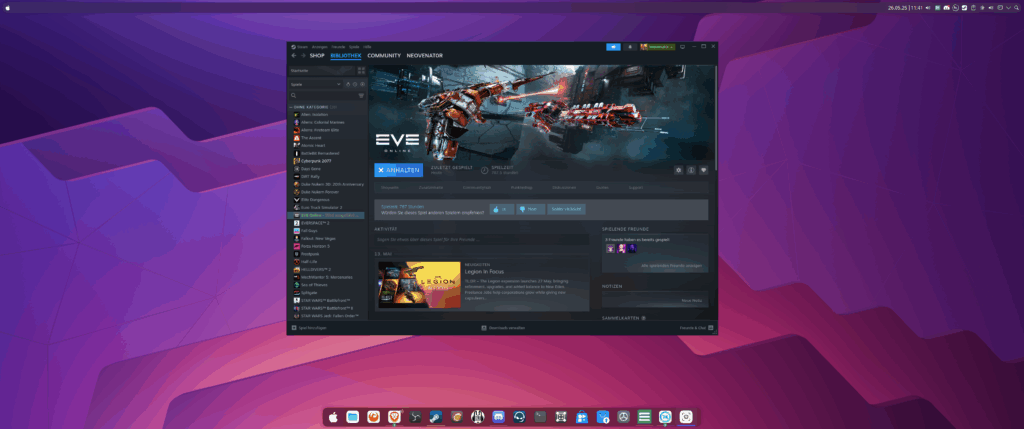The image size is (1024, 429).
Task: Open the Hilfe menu
Action: click(x=368, y=47)
